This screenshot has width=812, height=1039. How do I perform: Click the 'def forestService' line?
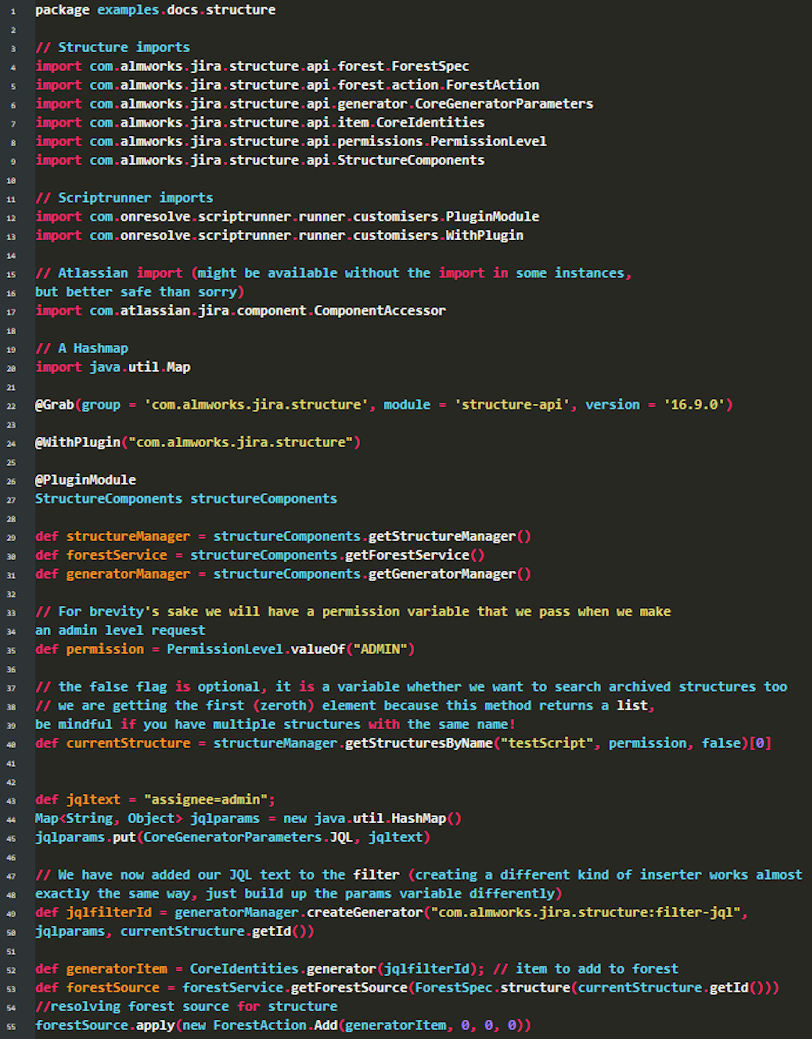click(x=260, y=555)
